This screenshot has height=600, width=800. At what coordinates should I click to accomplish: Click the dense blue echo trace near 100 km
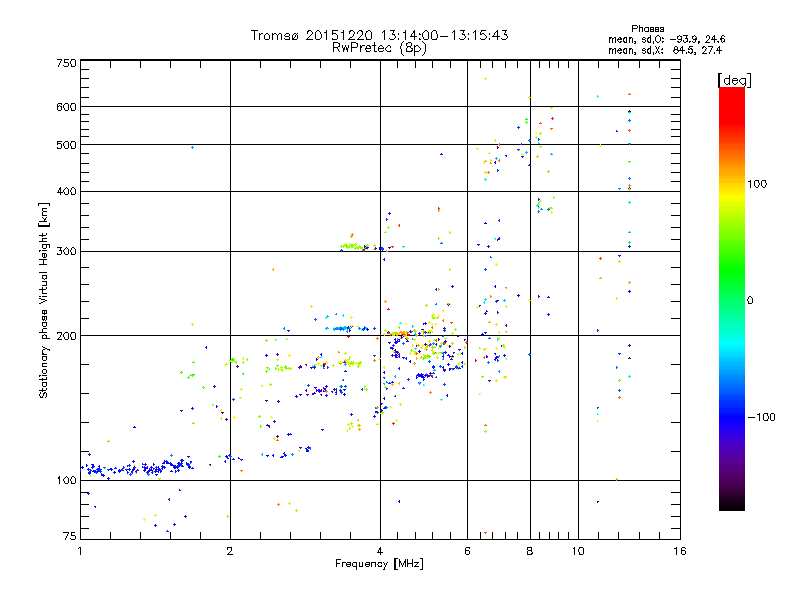[x=137, y=468]
